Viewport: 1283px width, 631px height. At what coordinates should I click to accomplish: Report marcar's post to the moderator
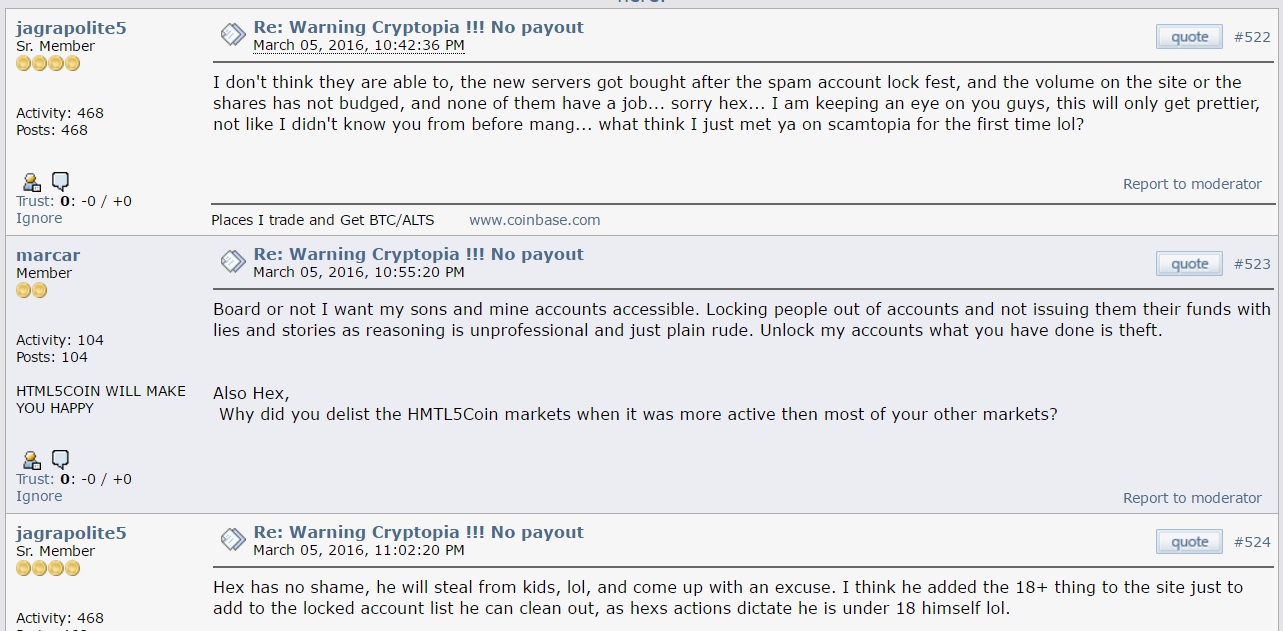pos(1192,498)
